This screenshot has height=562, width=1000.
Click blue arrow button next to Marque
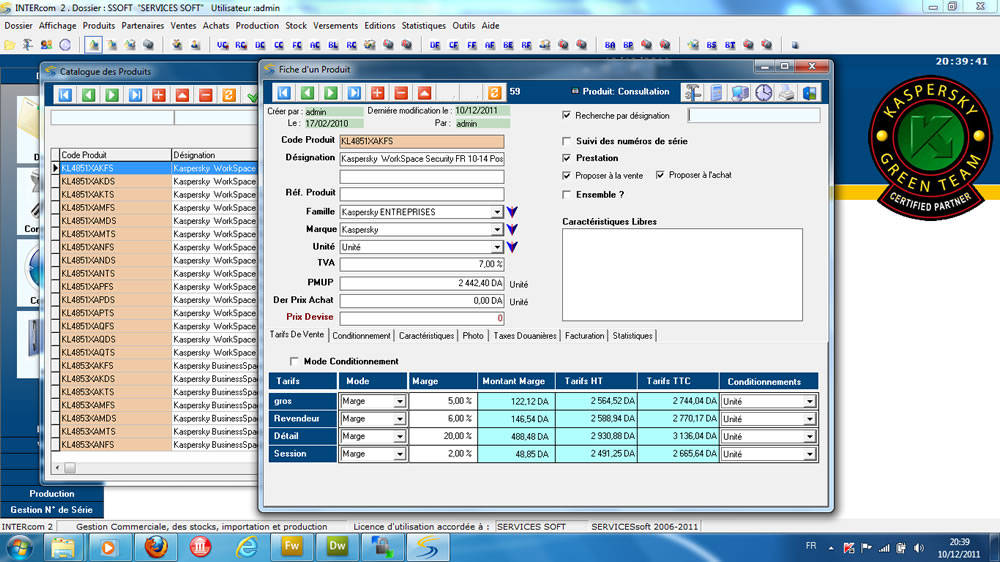(x=512, y=229)
